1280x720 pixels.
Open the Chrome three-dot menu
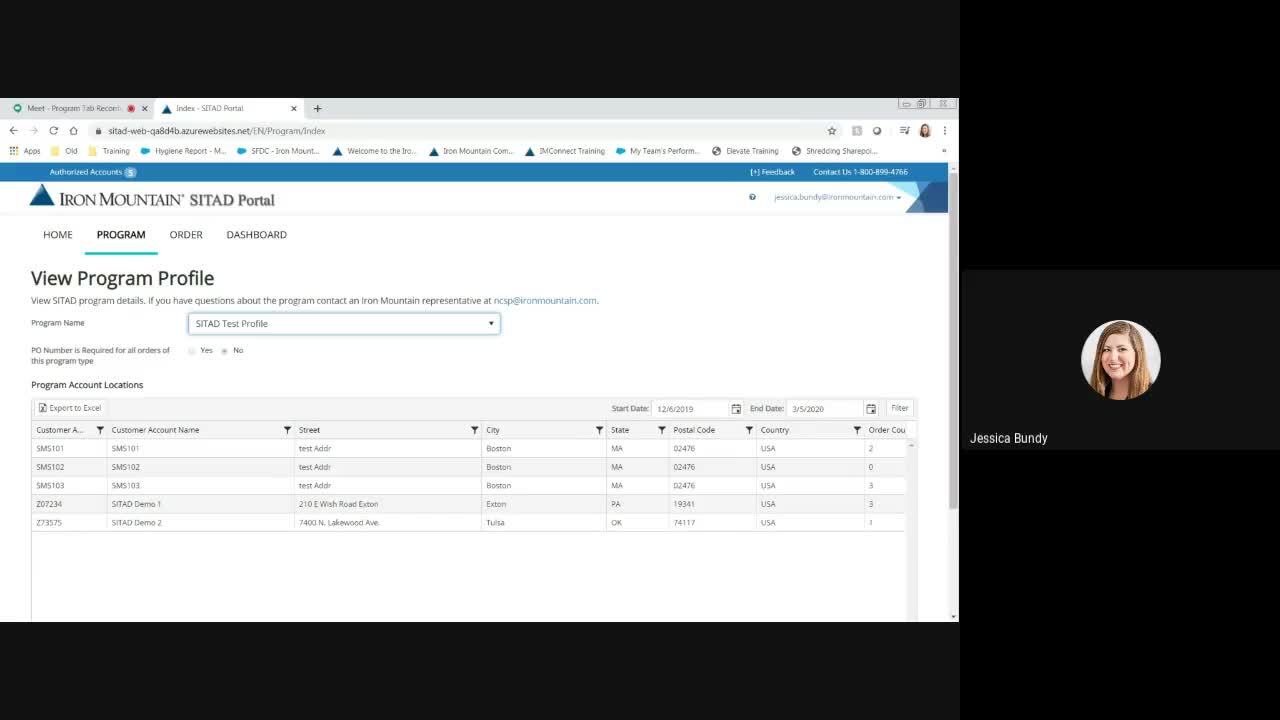point(944,130)
